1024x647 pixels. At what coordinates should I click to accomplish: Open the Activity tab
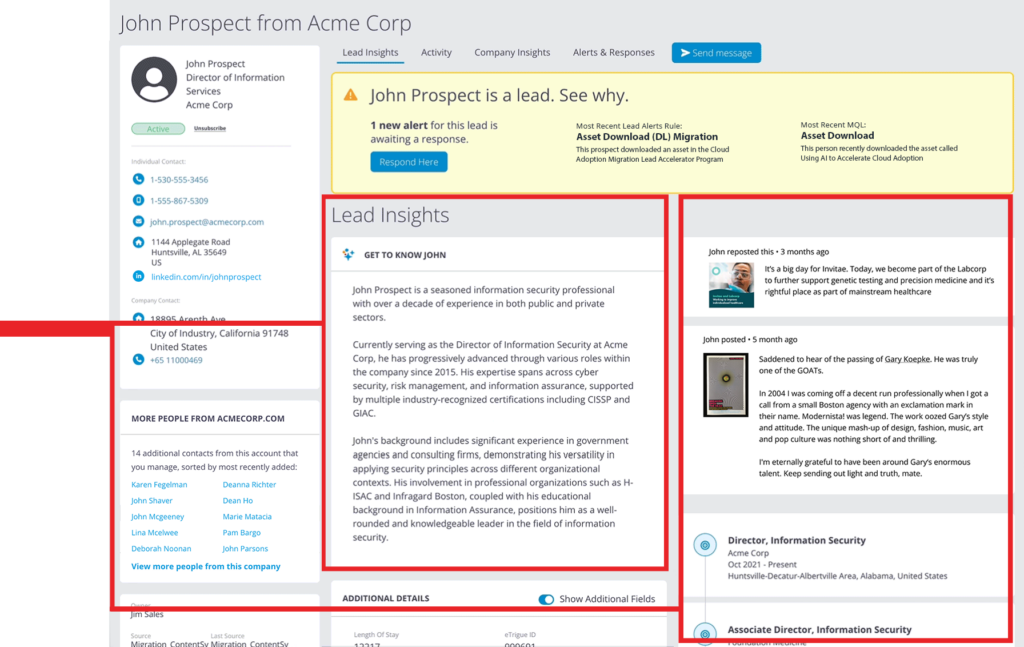coord(436,52)
